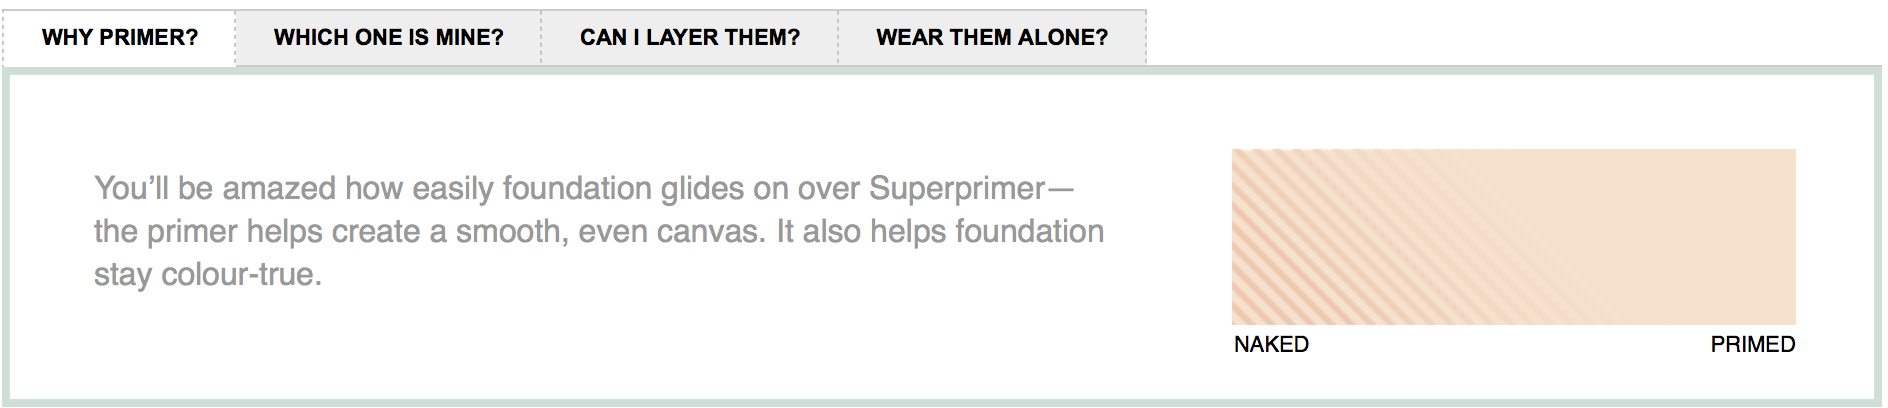Viewport: 1888px width, 408px height.
Task: Click the word Superprimer in the paragraph
Action: [957, 188]
